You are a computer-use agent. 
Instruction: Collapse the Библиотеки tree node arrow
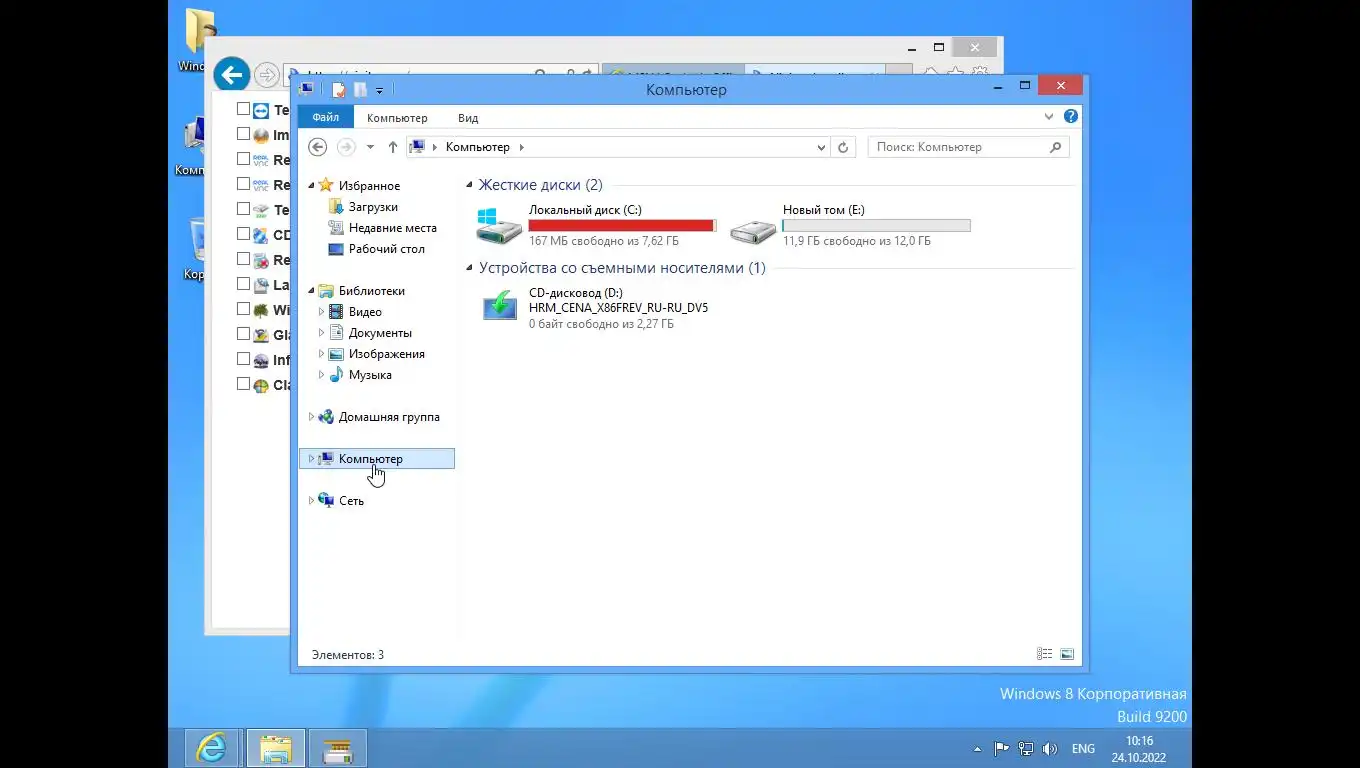[311, 291]
